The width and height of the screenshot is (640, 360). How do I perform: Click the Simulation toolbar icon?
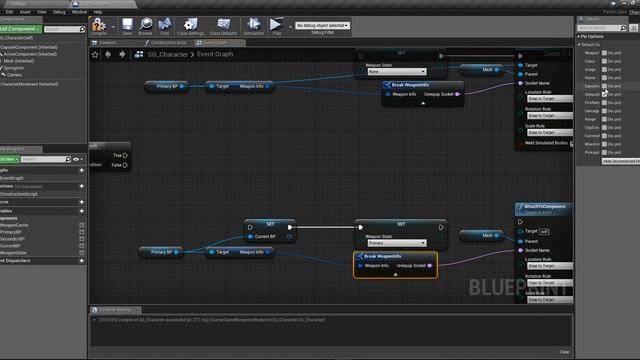click(253, 25)
